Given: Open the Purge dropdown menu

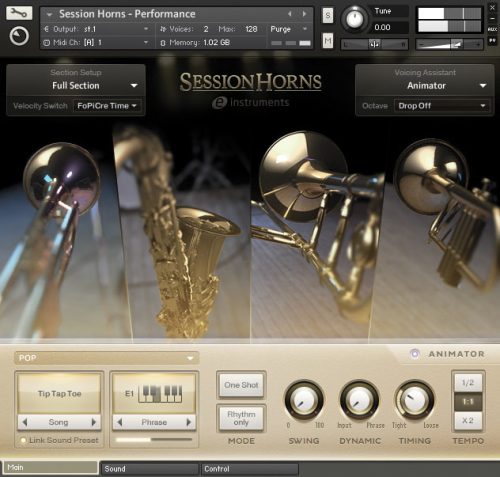Looking at the screenshot, I should pyautogui.click(x=288, y=29).
